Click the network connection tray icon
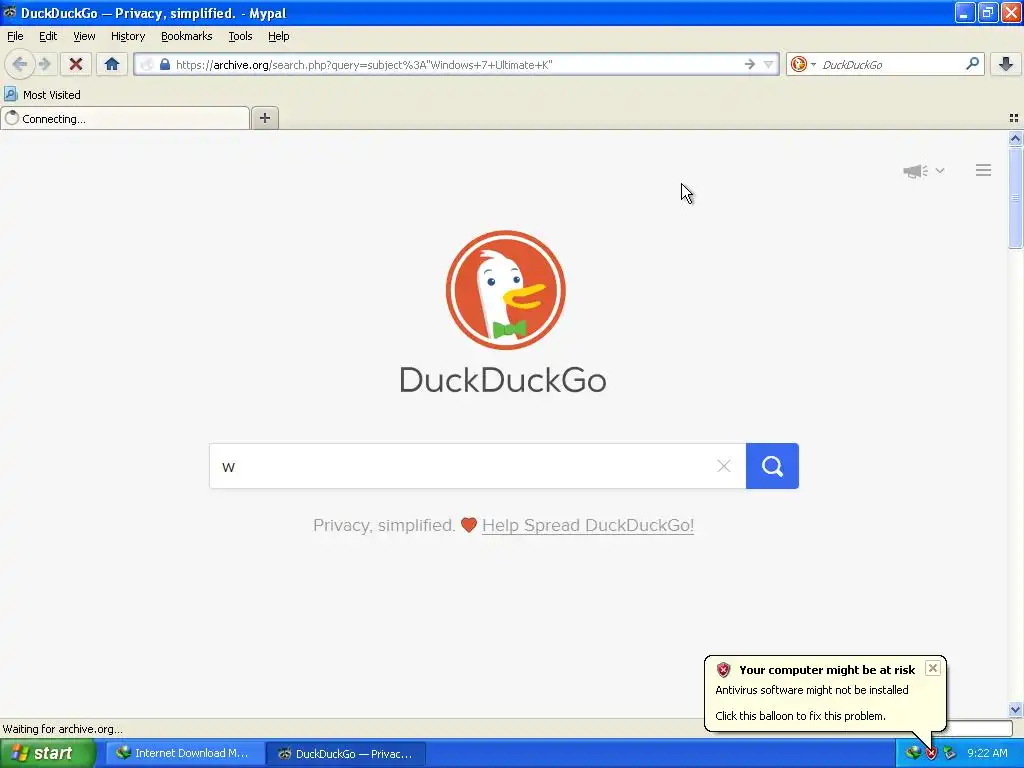This screenshot has height=768, width=1024. tap(950, 754)
